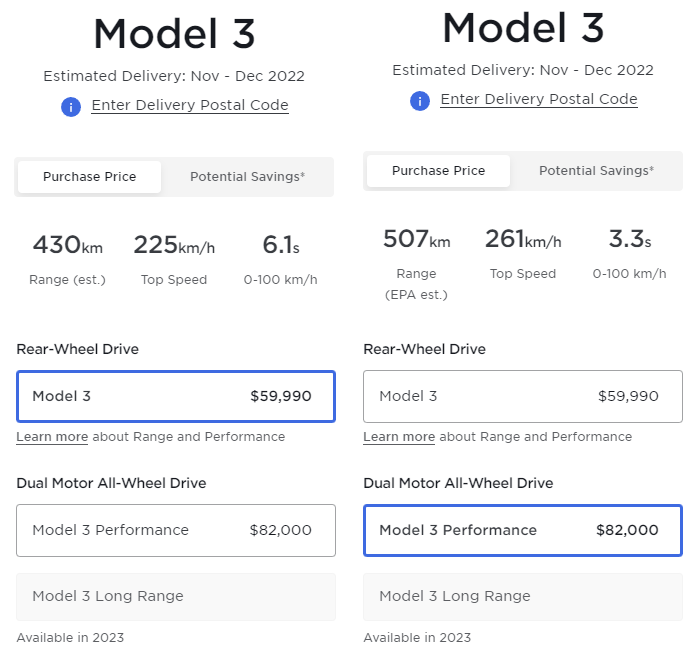Viewport: 698px width, 645px height.
Task: Pick Model 3 Long Range in 507 km panel
Action: point(522,597)
